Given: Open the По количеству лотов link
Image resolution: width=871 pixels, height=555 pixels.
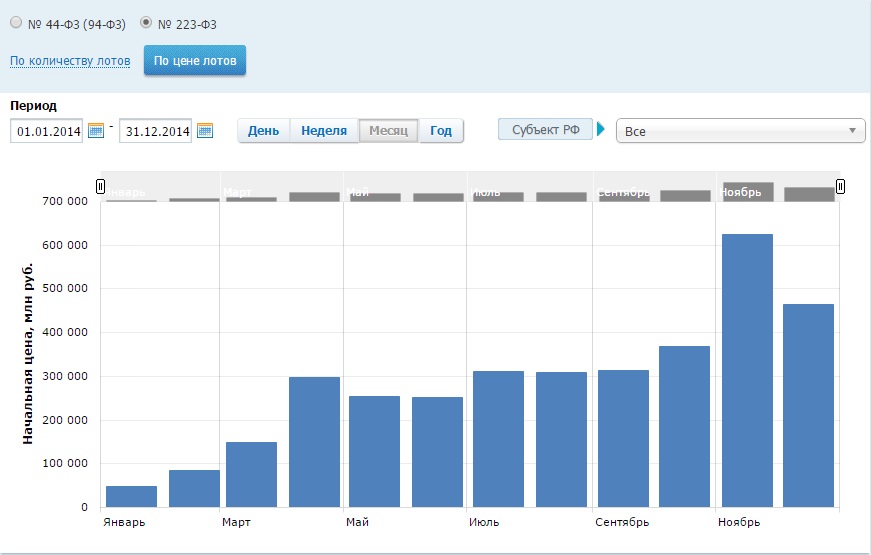Looking at the screenshot, I should [70, 61].
